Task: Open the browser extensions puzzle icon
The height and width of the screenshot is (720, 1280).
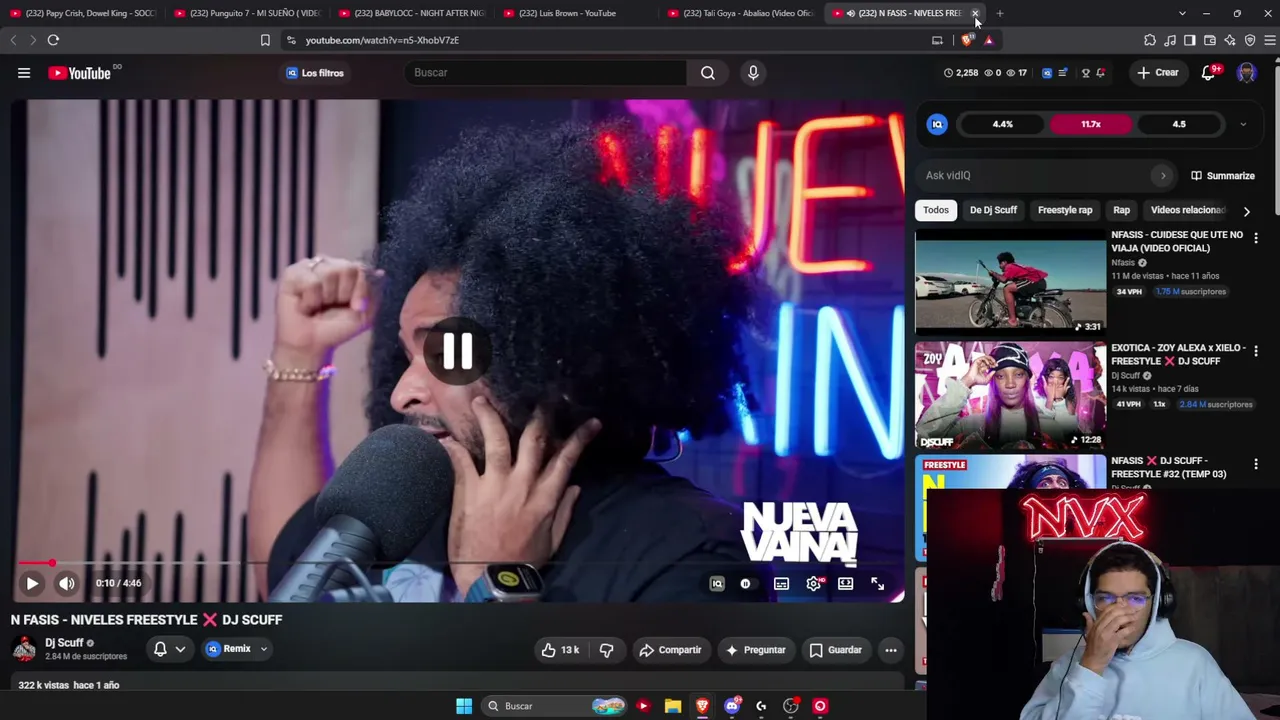Action: tap(1150, 40)
